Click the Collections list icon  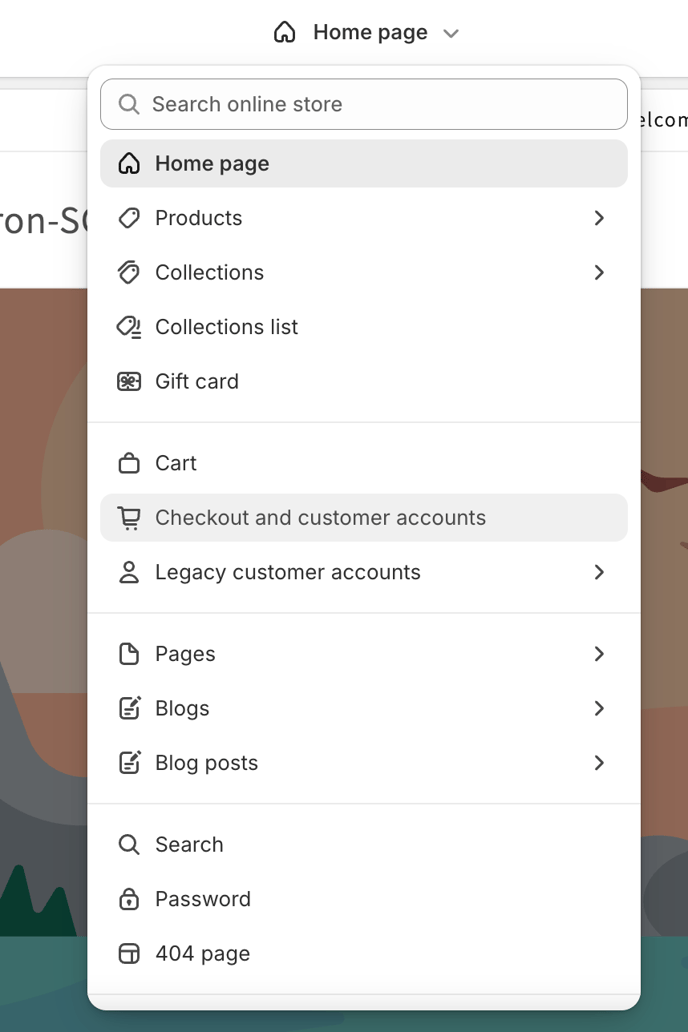[129, 327]
